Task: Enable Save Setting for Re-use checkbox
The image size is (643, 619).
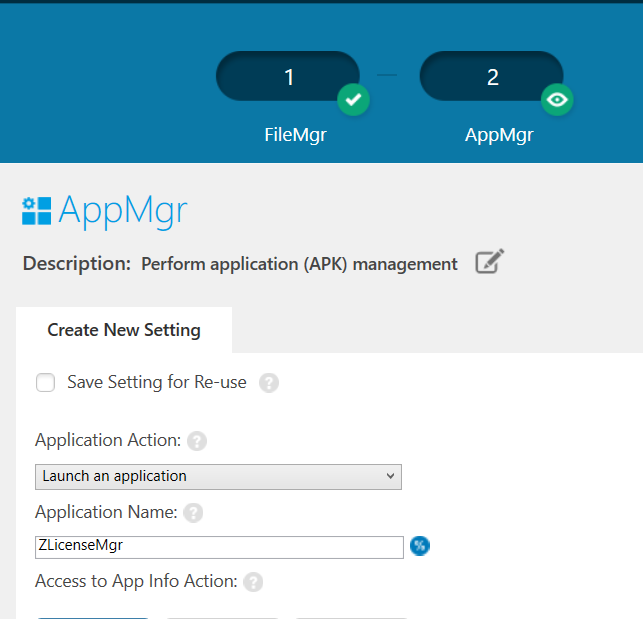Action: pyautogui.click(x=46, y=383)
